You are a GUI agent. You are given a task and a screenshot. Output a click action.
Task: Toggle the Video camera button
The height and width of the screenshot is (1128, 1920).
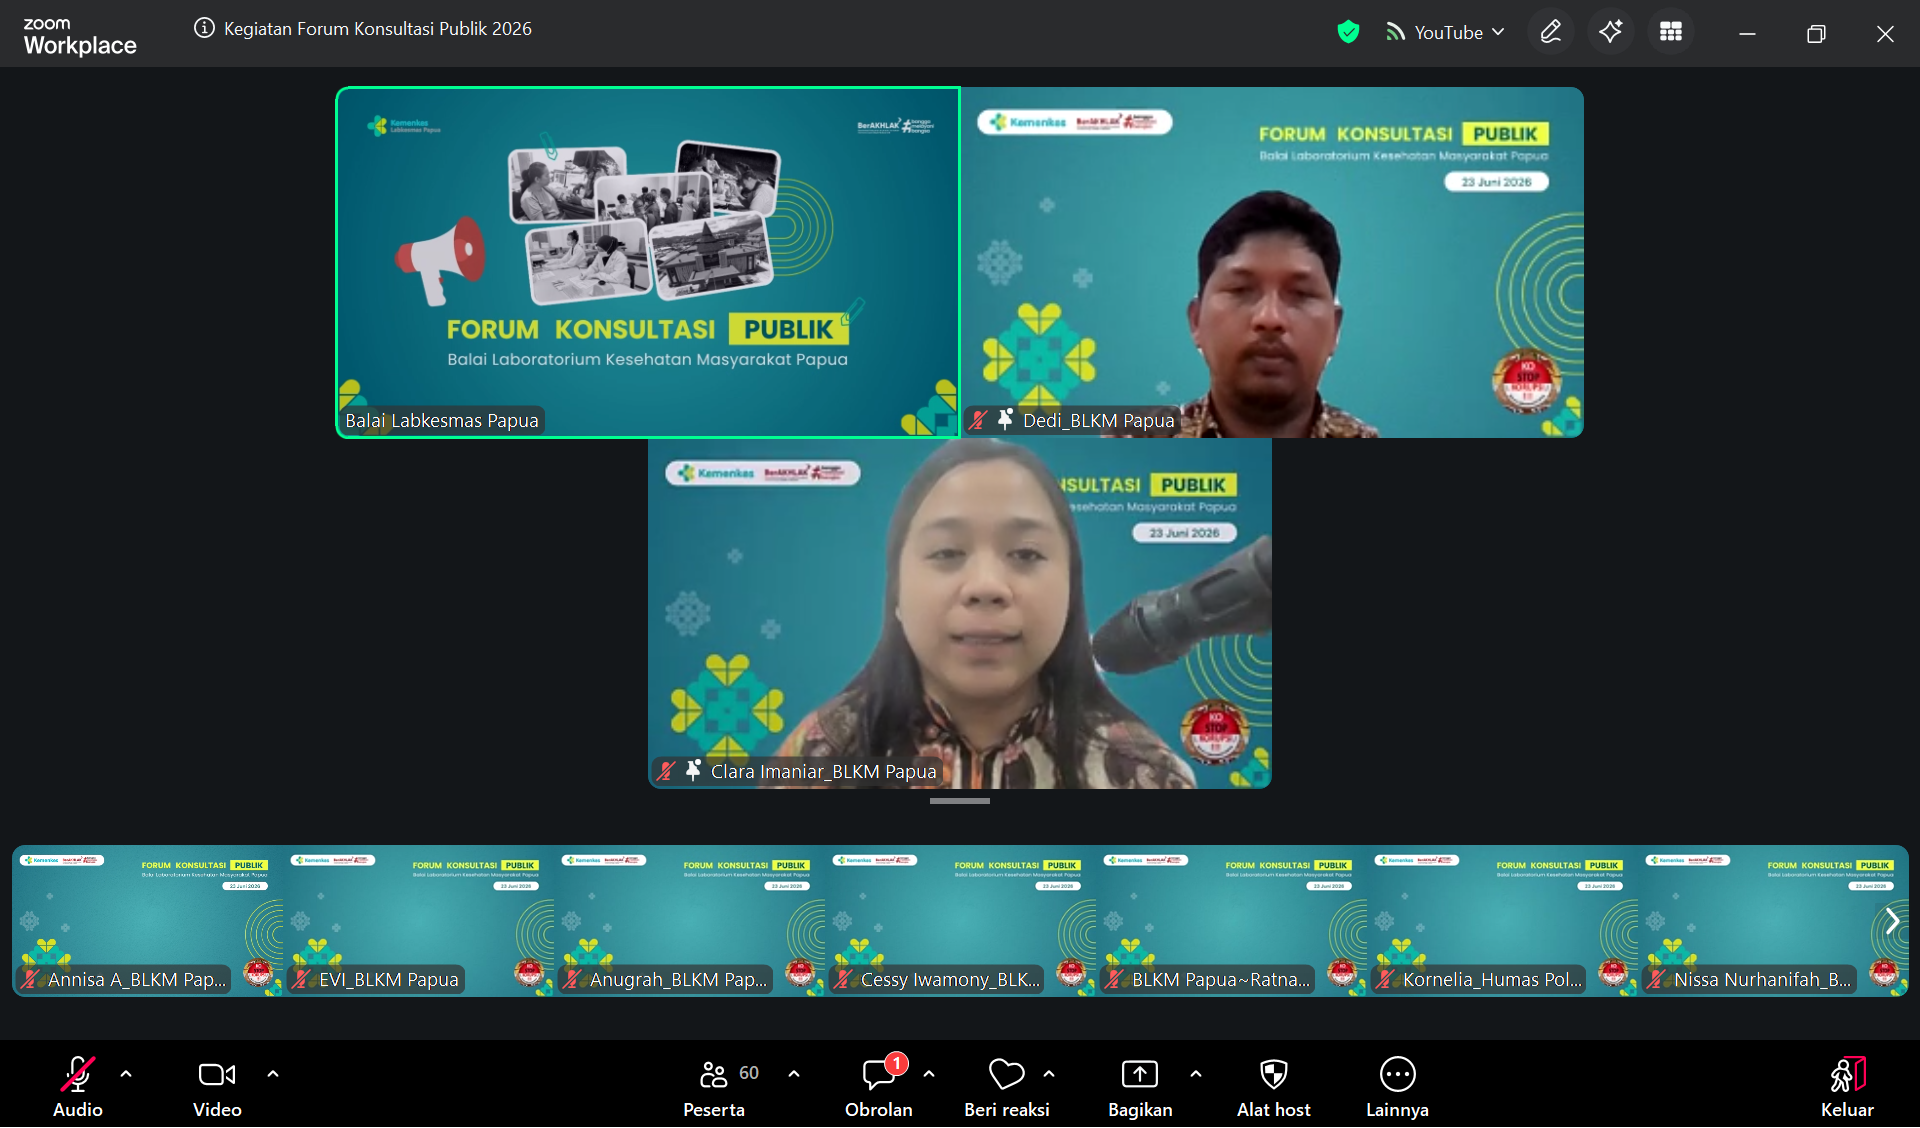[x=217, y=1086]
